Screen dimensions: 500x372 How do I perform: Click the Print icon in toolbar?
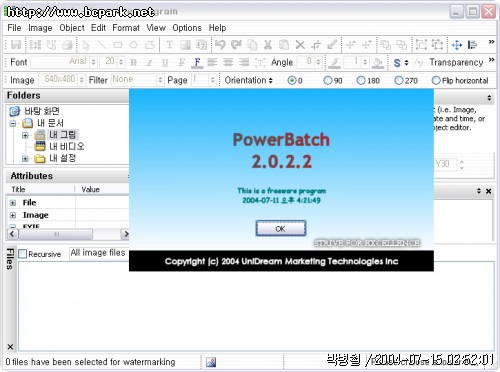click(68, 45)
